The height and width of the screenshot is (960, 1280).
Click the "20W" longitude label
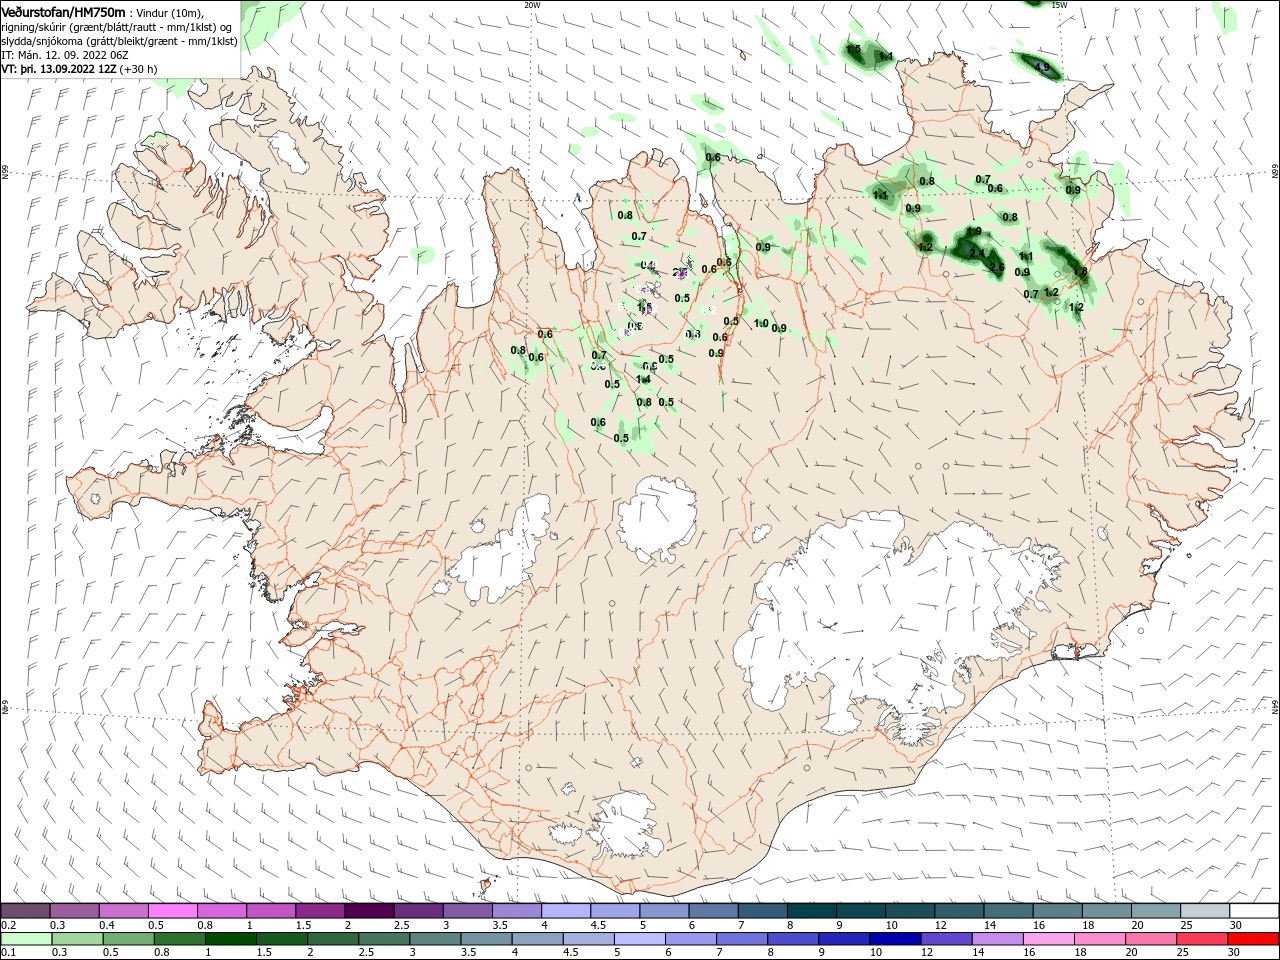532,5
